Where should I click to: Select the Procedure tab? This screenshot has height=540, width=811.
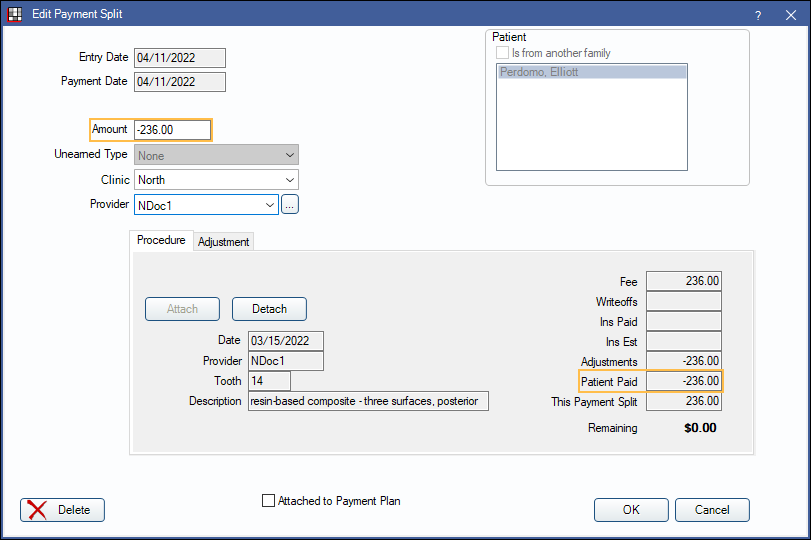point(161,241)
